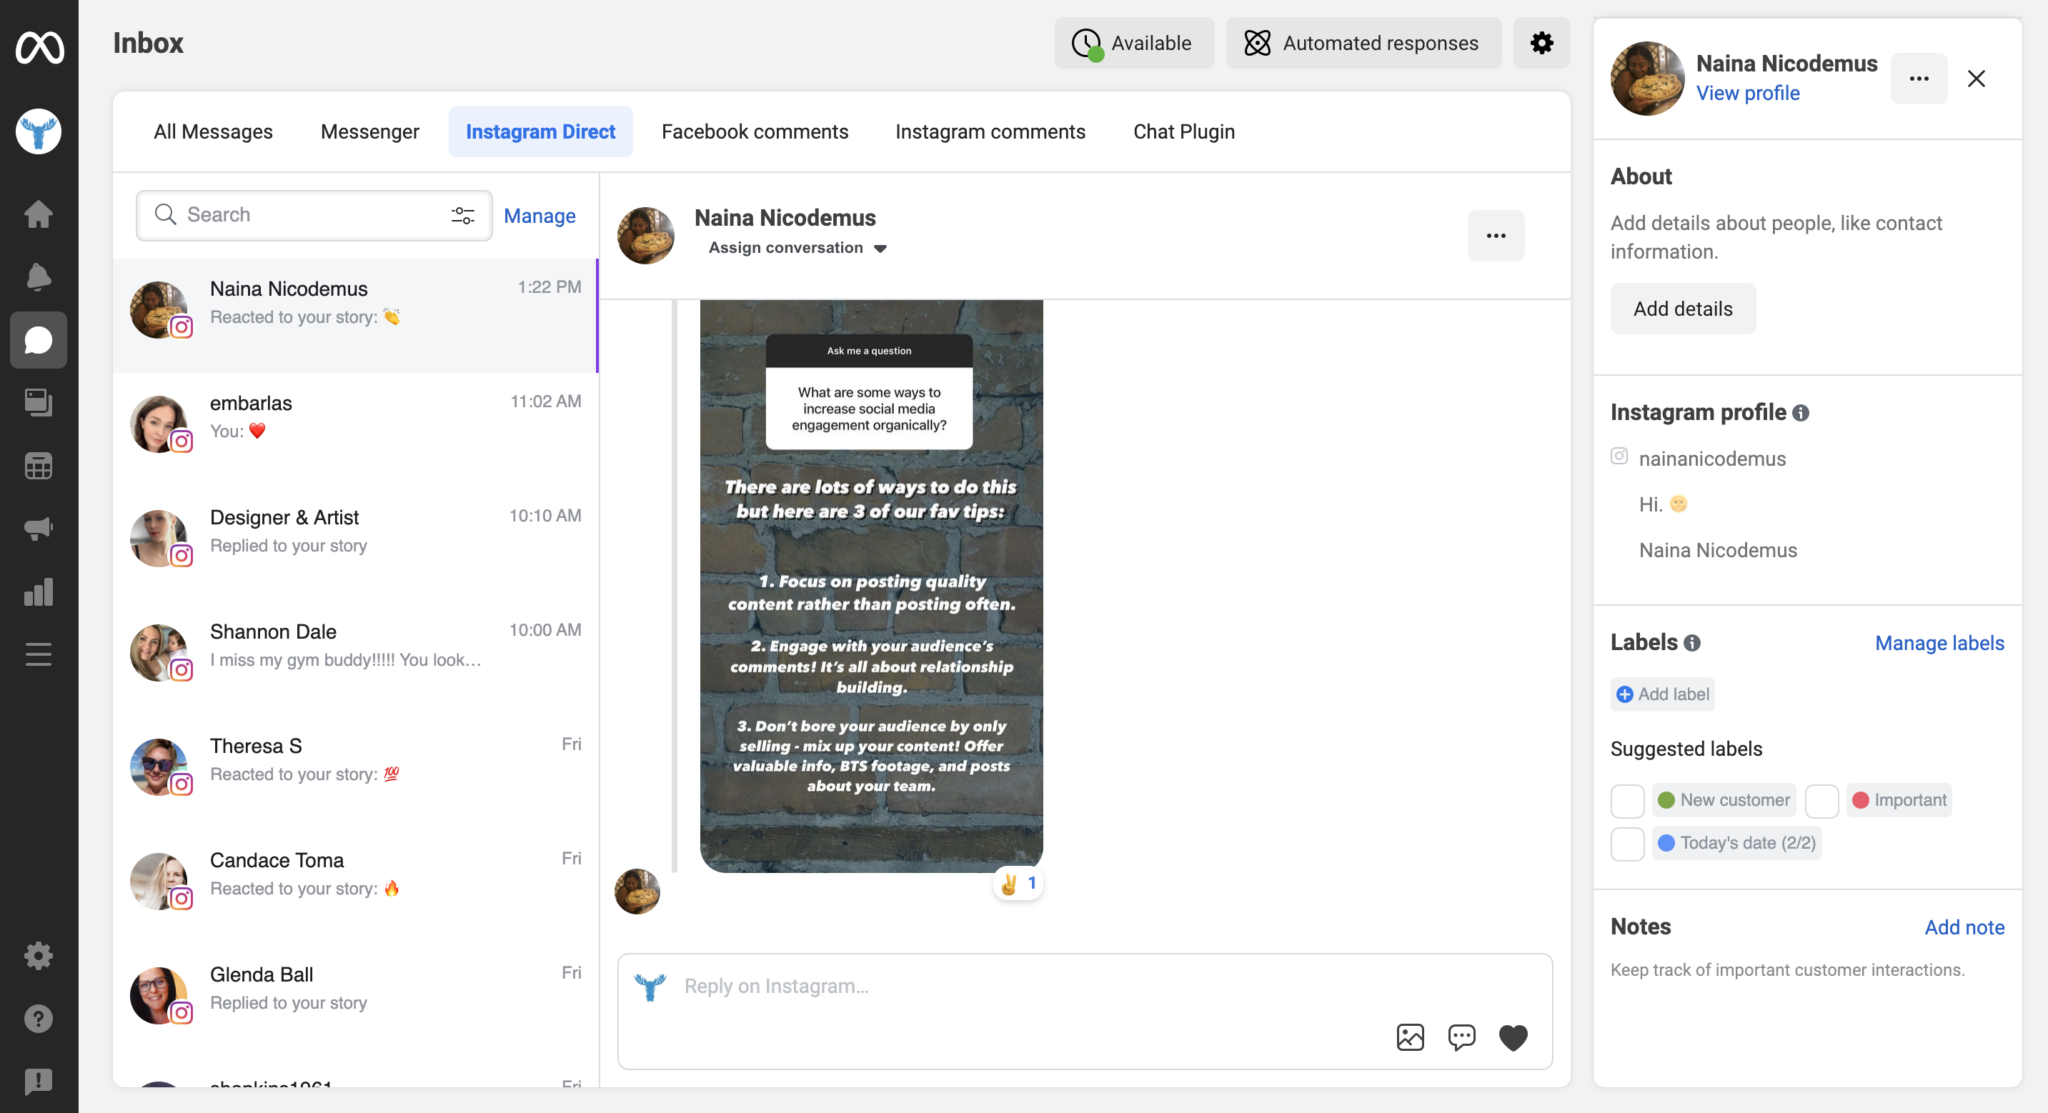Open Posts and stories icon in sidebar
The width and height of the screenshot is (2048, 1113).
click(39, 403)
